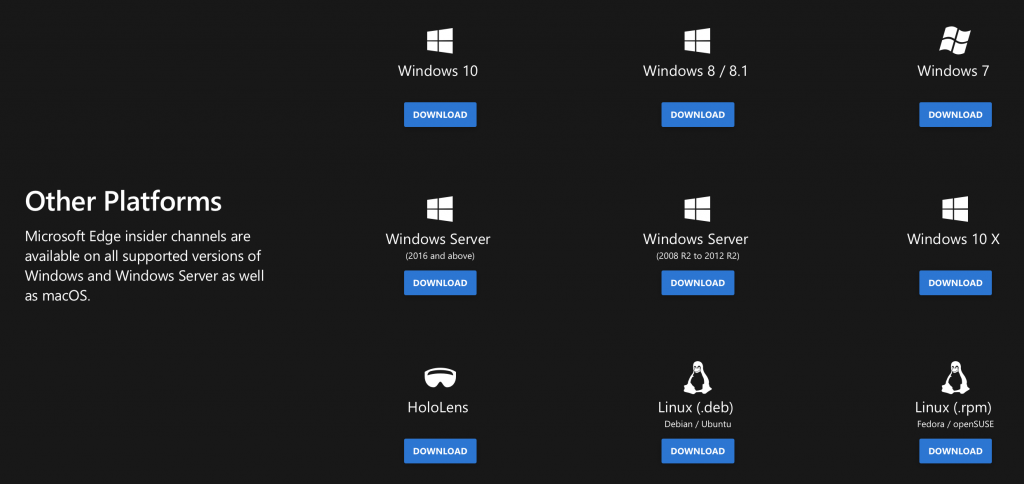Download Edge for HoloLens
Viewport: 1024px width, 484px height.
coord(440,451)
